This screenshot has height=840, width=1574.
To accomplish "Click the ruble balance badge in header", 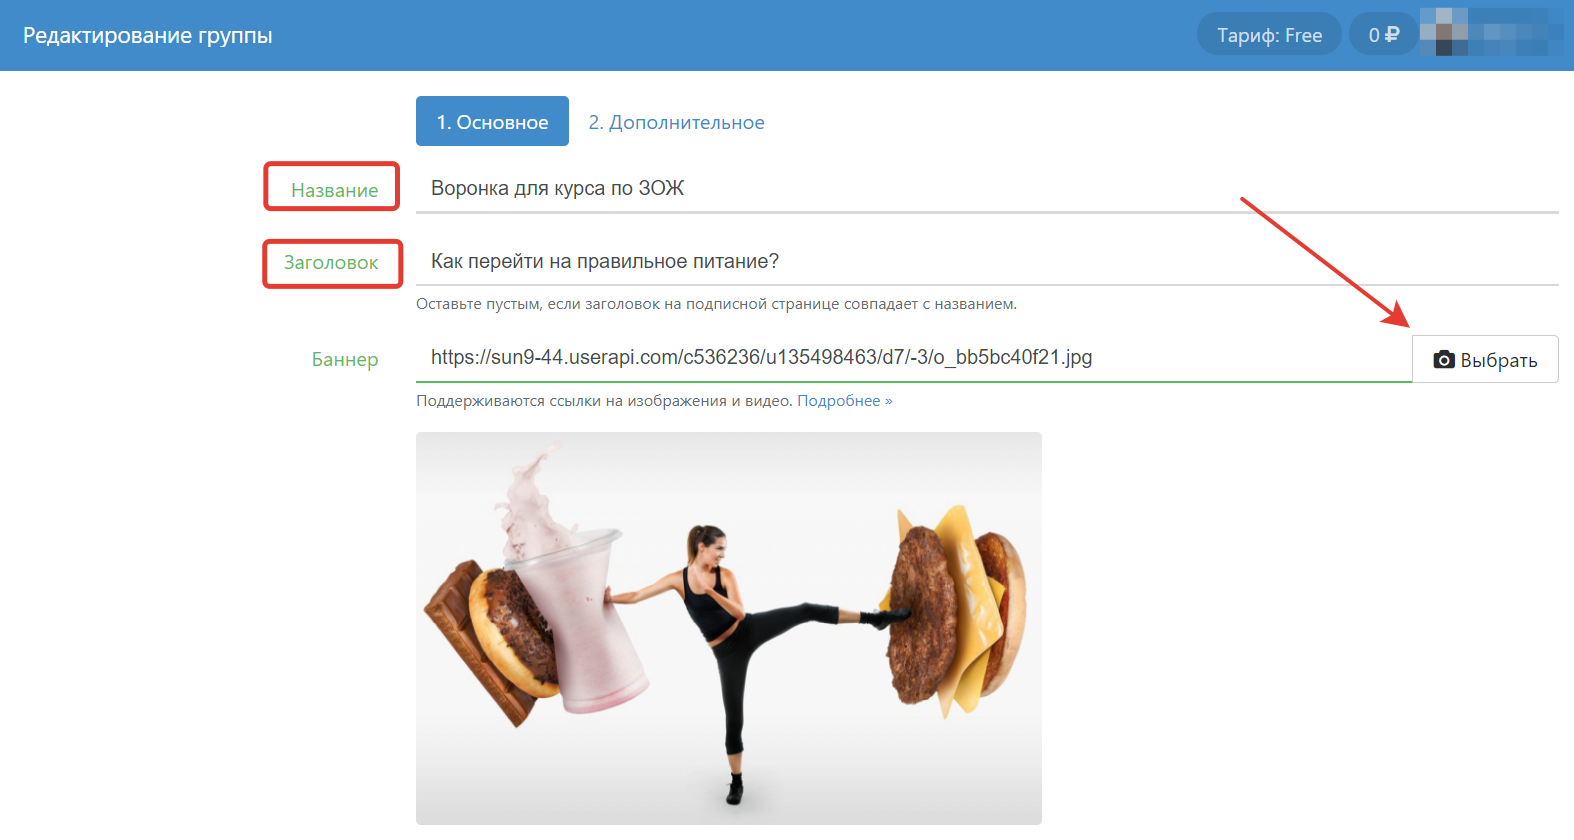I will [x=1383, y=35].
